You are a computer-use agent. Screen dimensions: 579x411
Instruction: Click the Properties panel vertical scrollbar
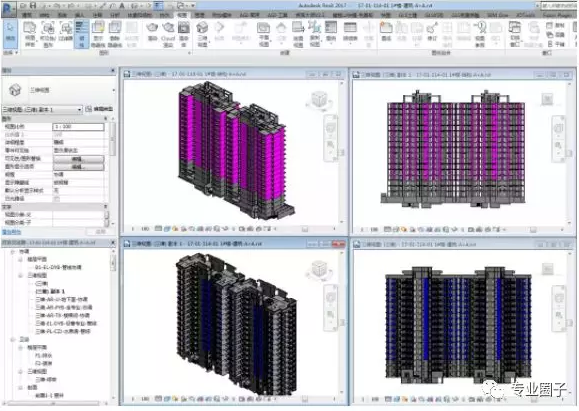(113, 140)
